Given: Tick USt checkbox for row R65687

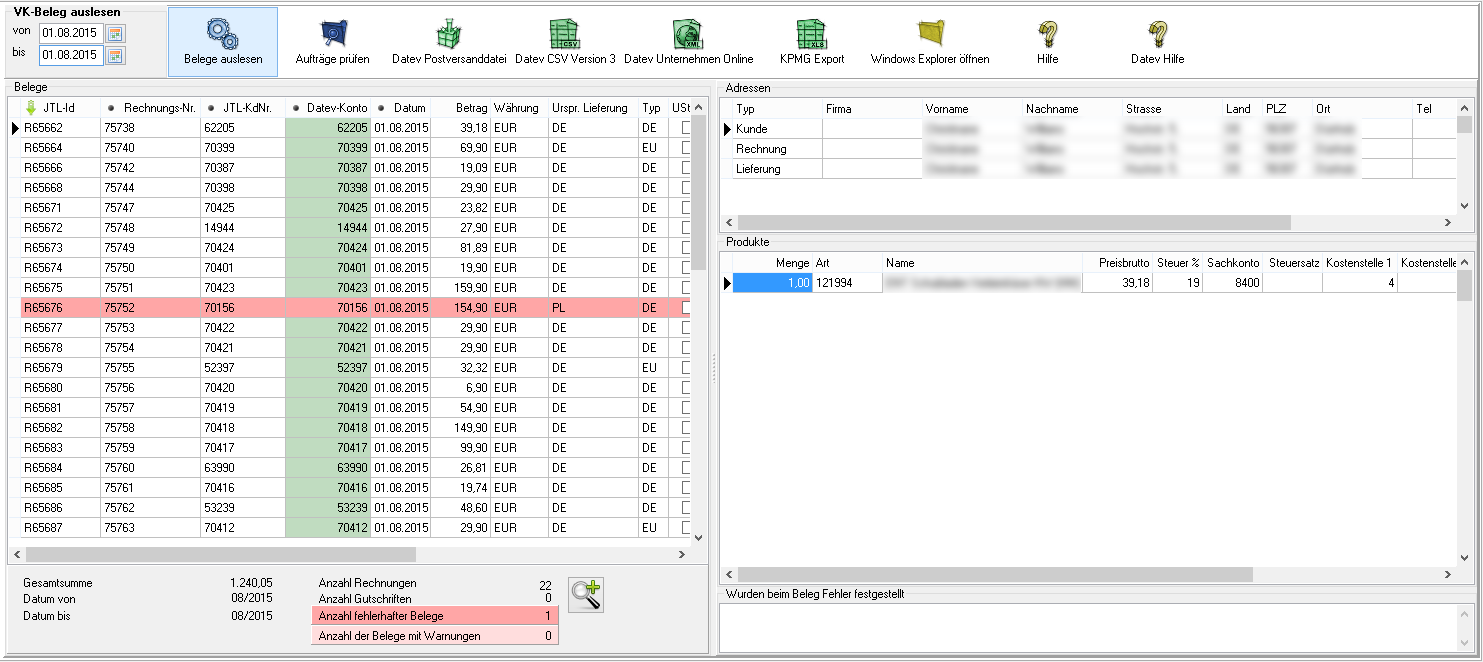Looking at the screenshot, I should coord(686,528).
